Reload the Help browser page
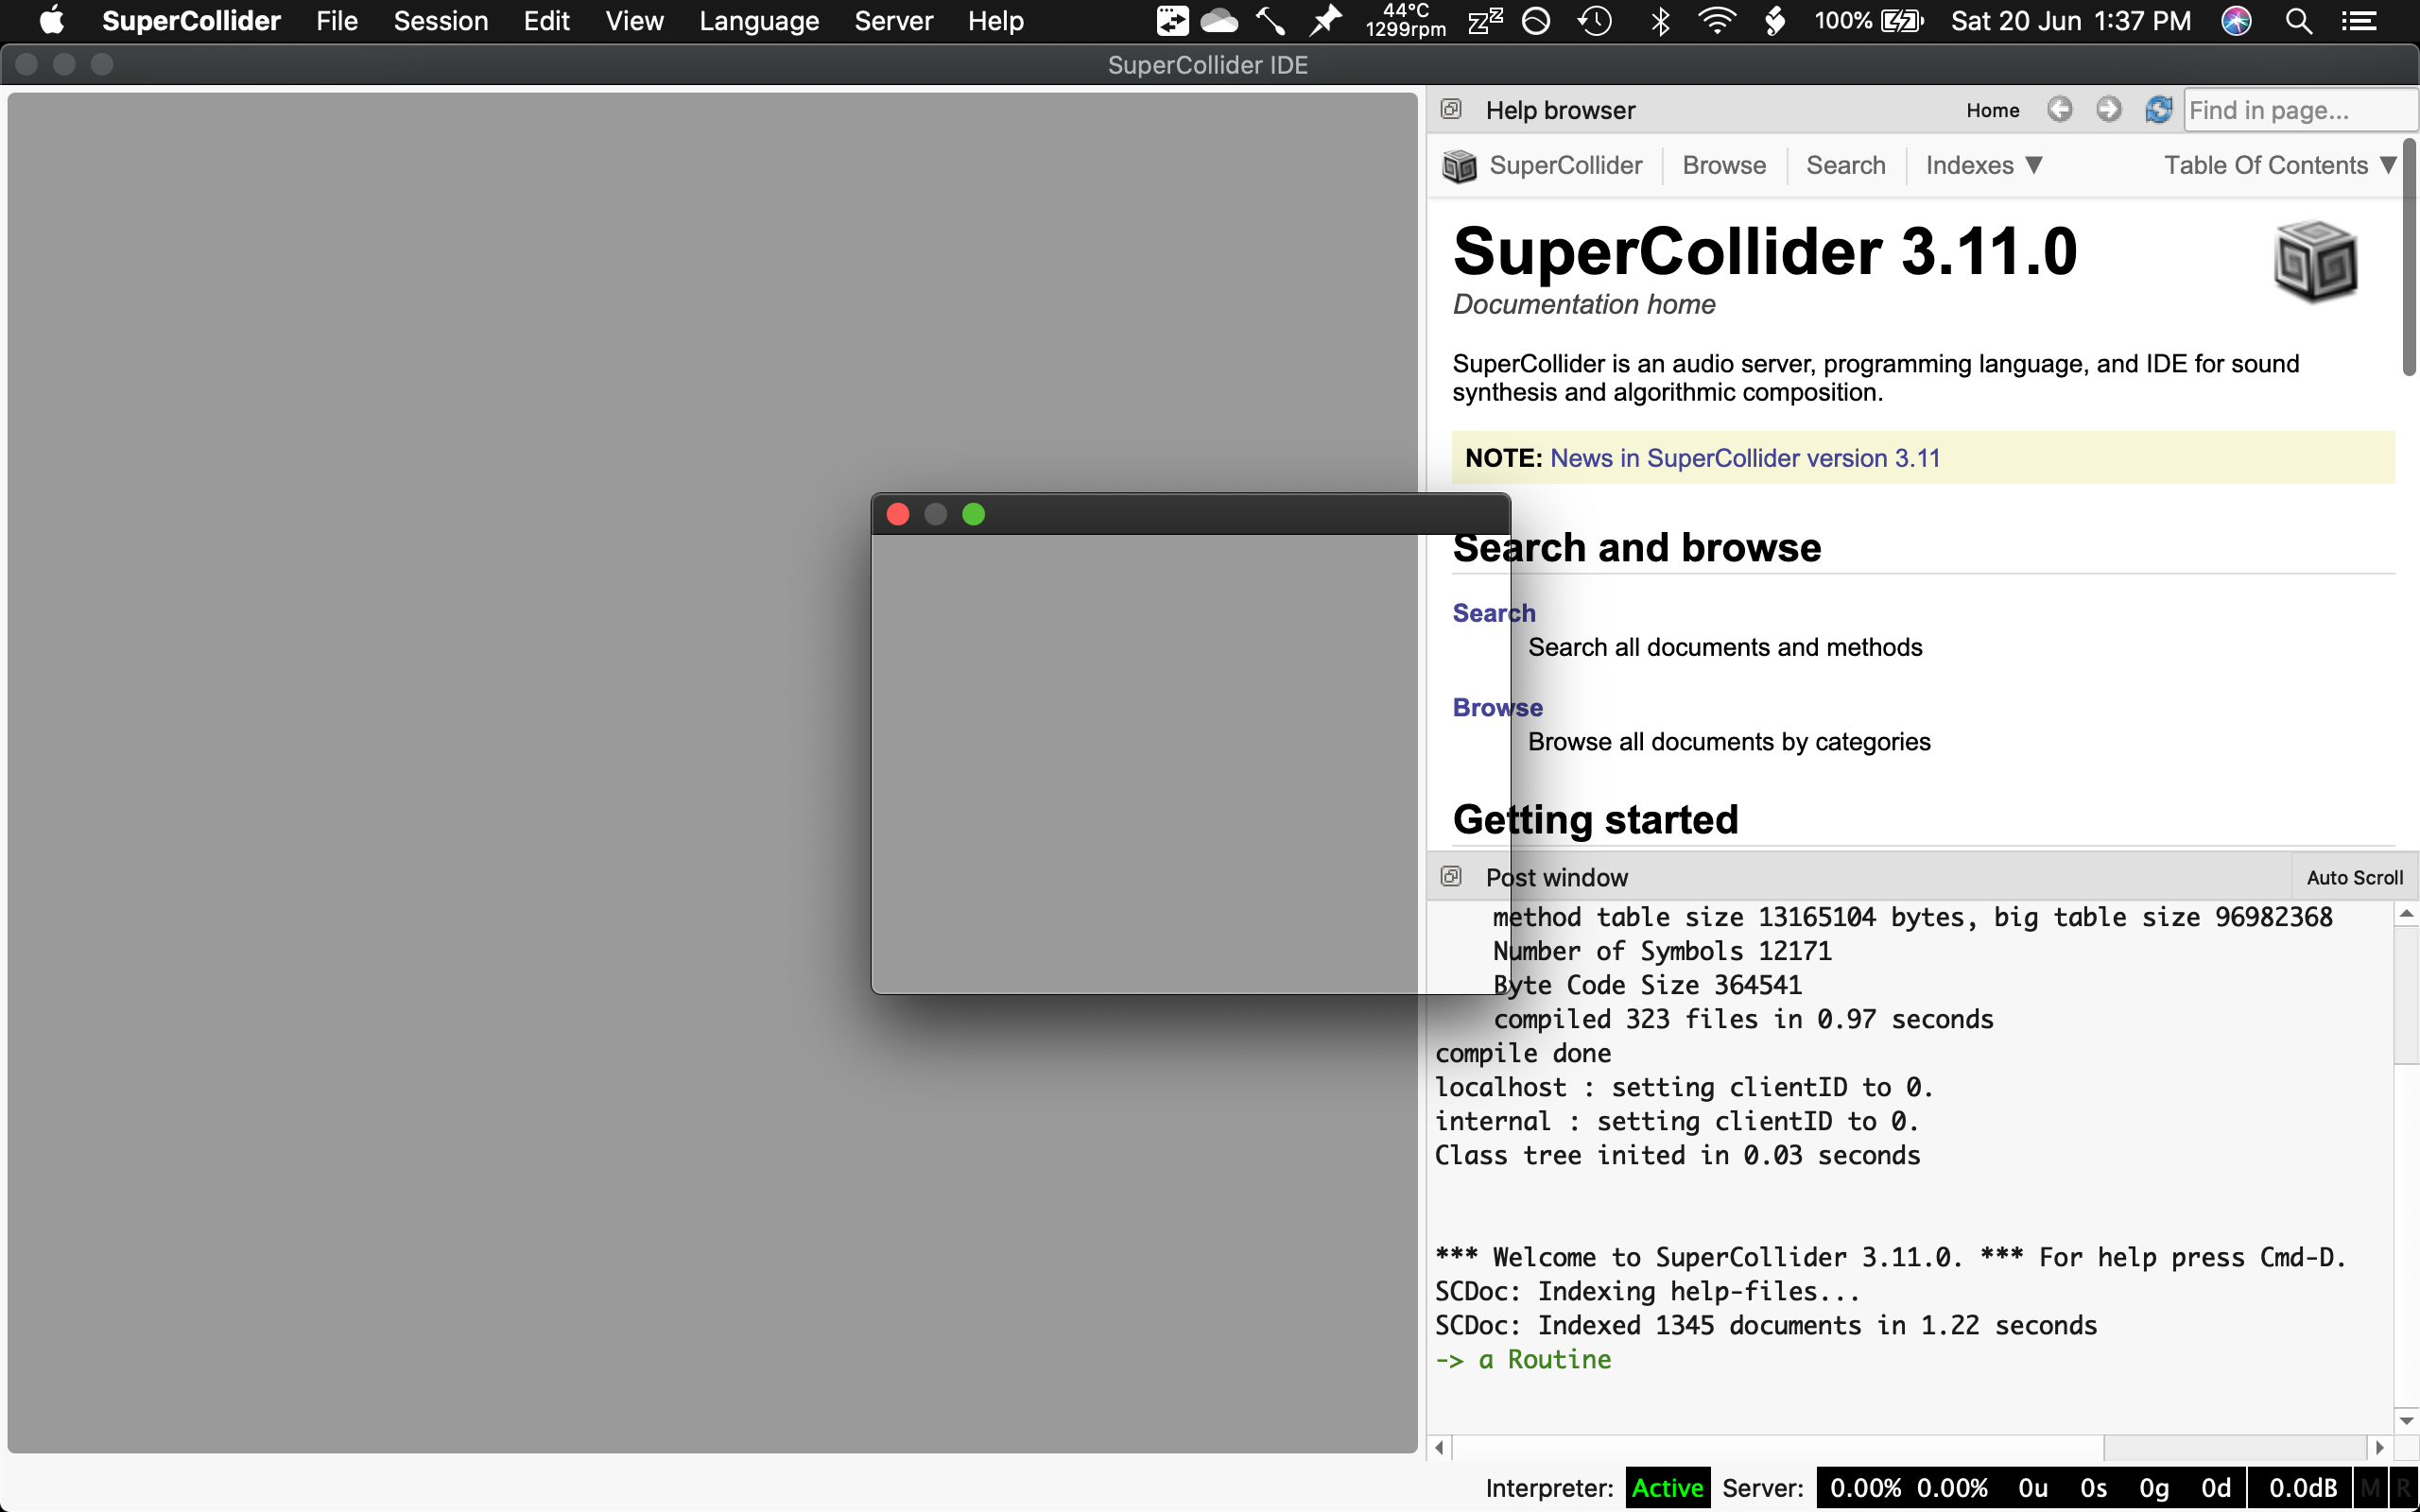2420x1512 pixels. coord(2158,109)
